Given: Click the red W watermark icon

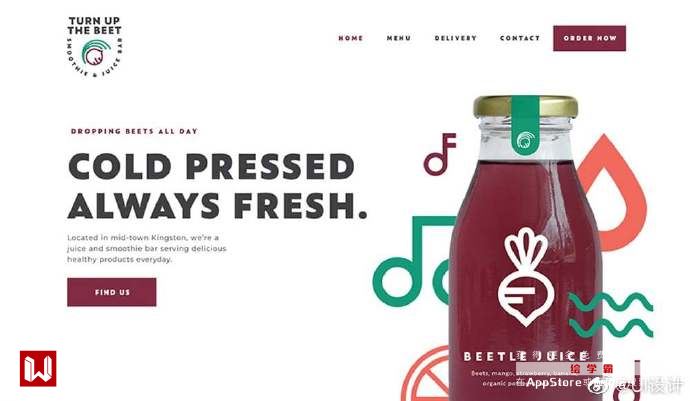Looking at the screenshot, I should pyautogui.click(x=38, y=368).
